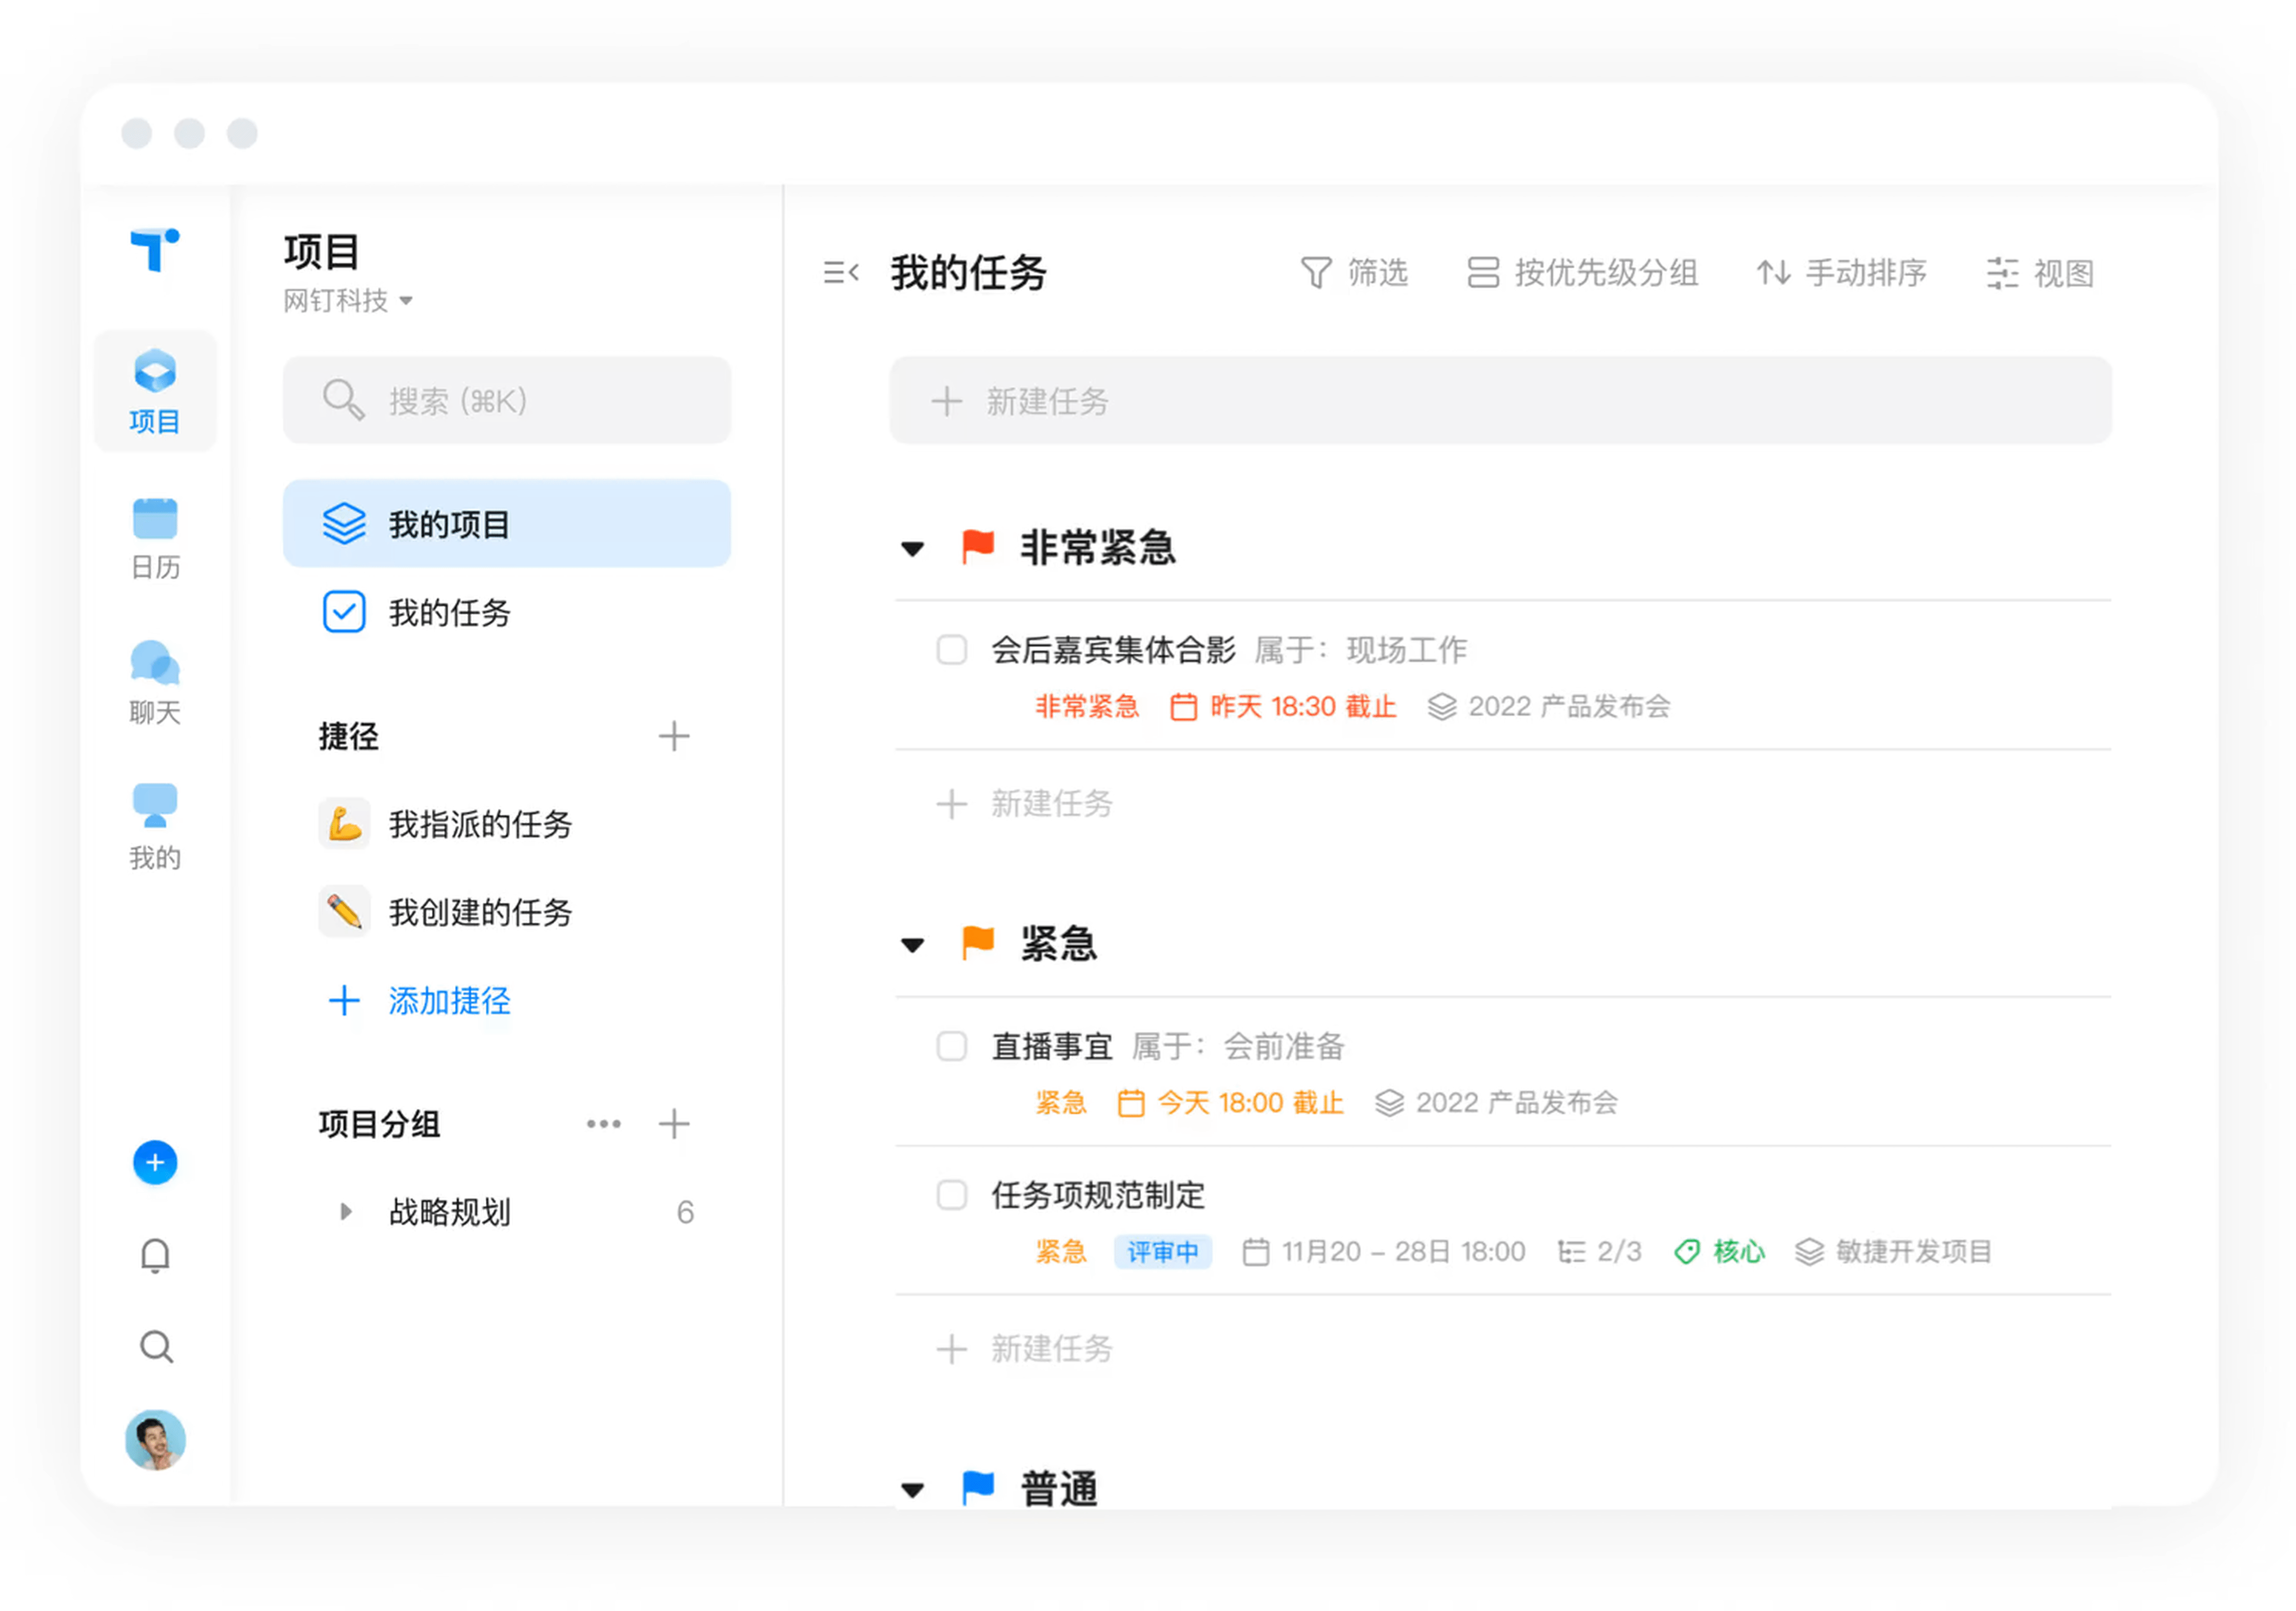Collapse the 非常紧急 group
The image size is (2296, 1611).
coord(912,549)
